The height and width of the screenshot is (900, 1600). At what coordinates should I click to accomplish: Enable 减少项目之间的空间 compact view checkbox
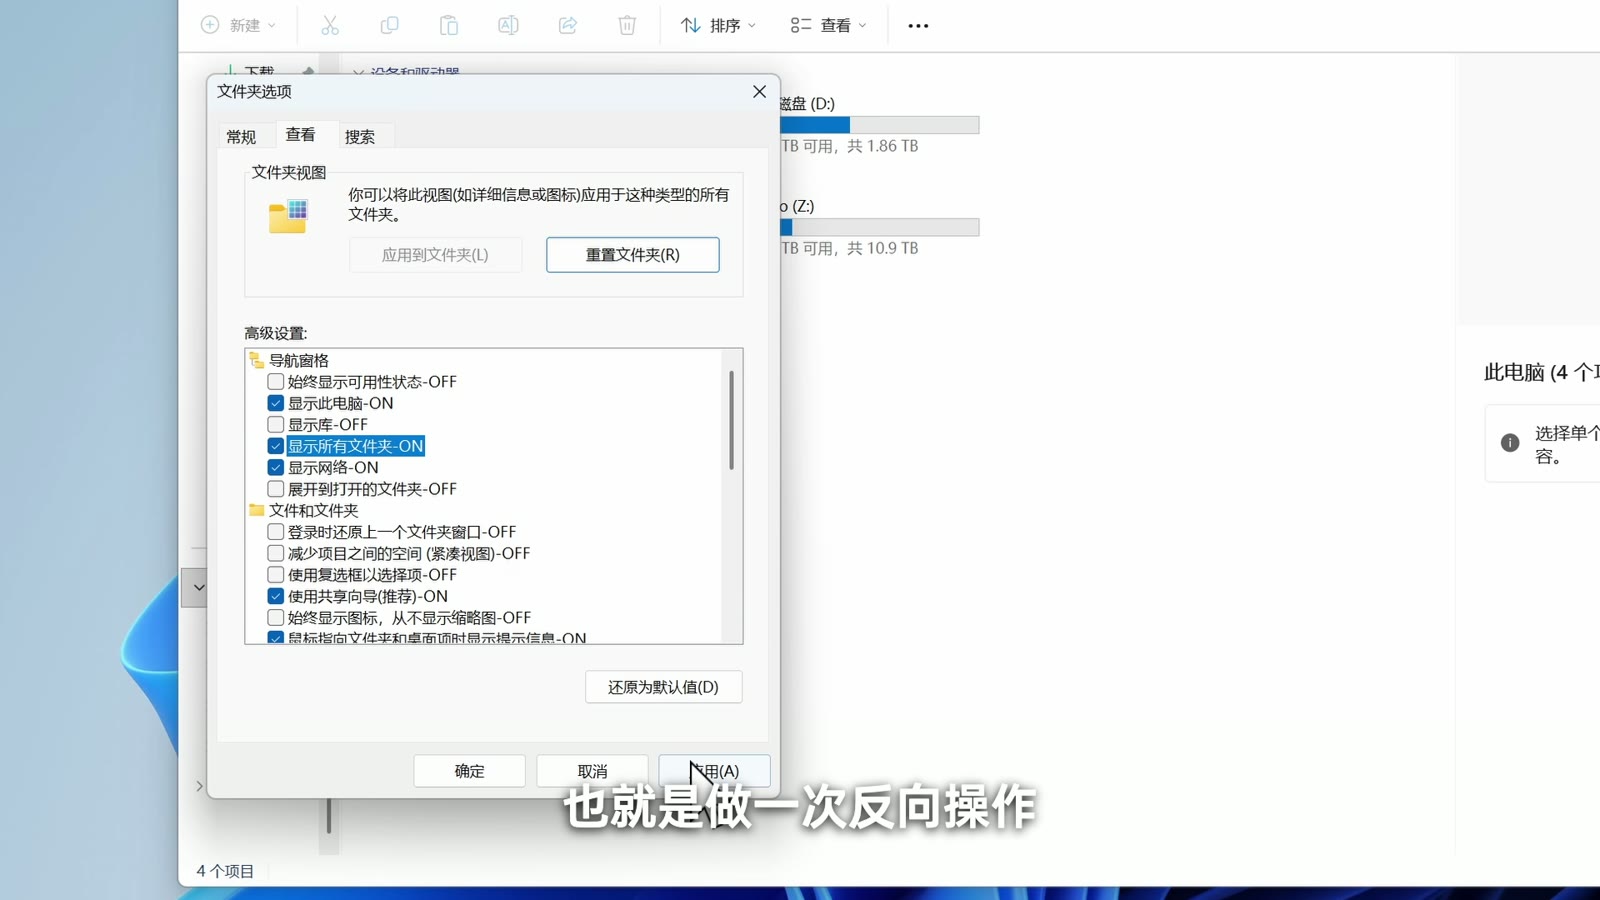pyautogui.click(x=276, y=553)
